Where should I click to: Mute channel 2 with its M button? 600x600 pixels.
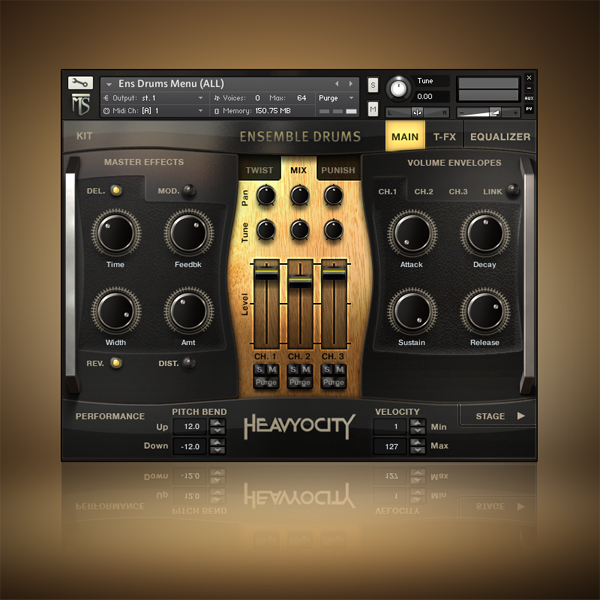pyautogui.click(x=306, y=371)
